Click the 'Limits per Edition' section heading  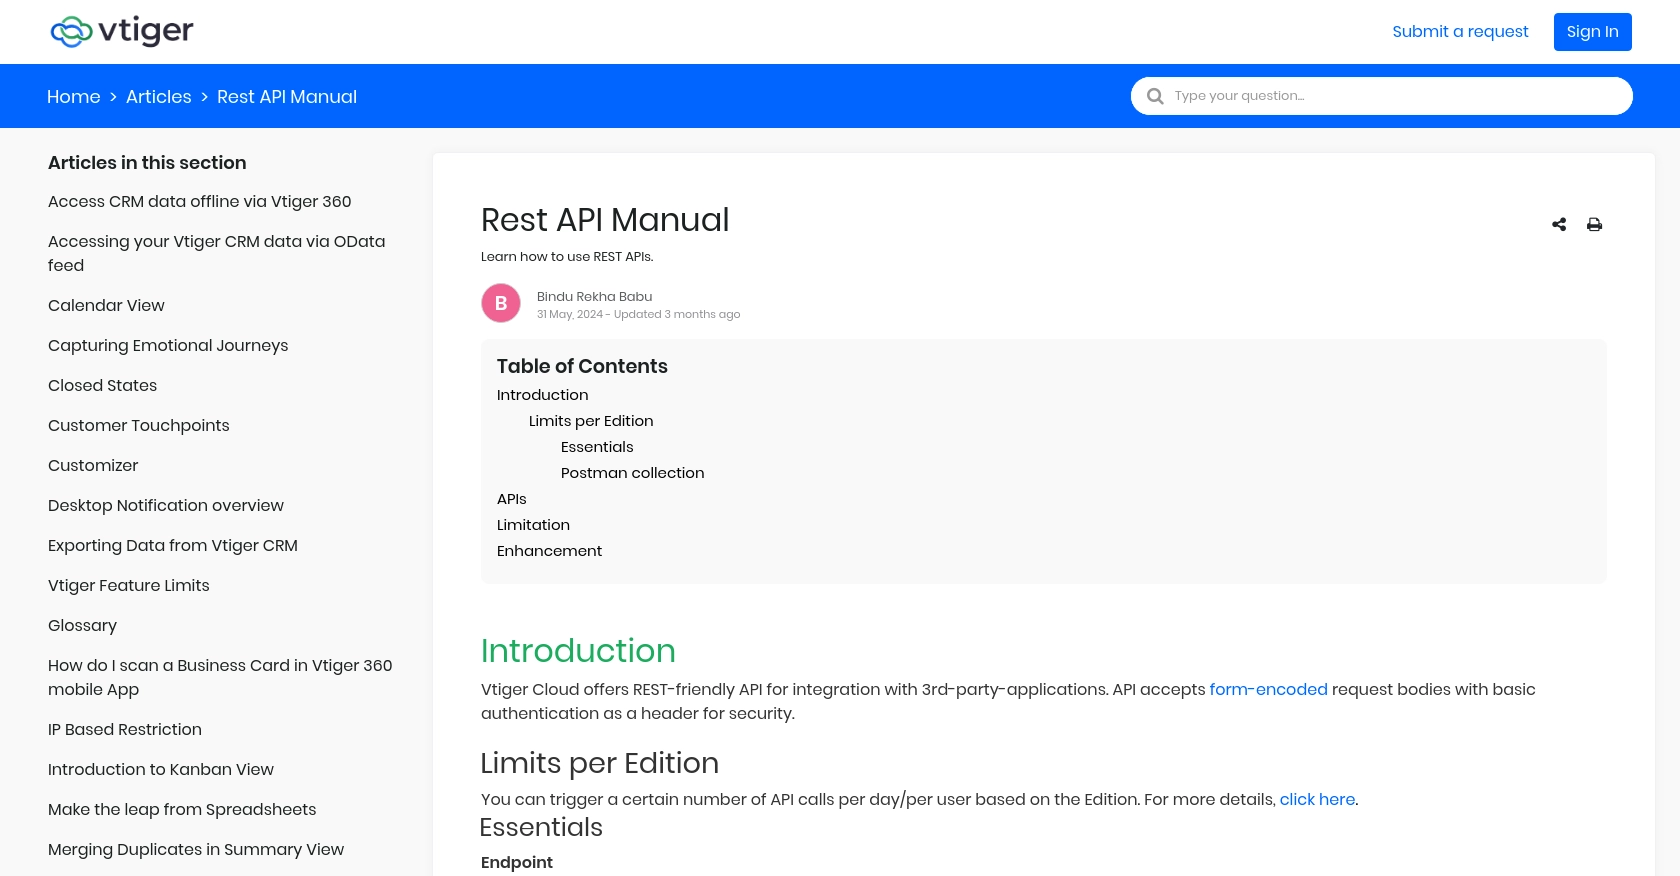pos(599,763)
